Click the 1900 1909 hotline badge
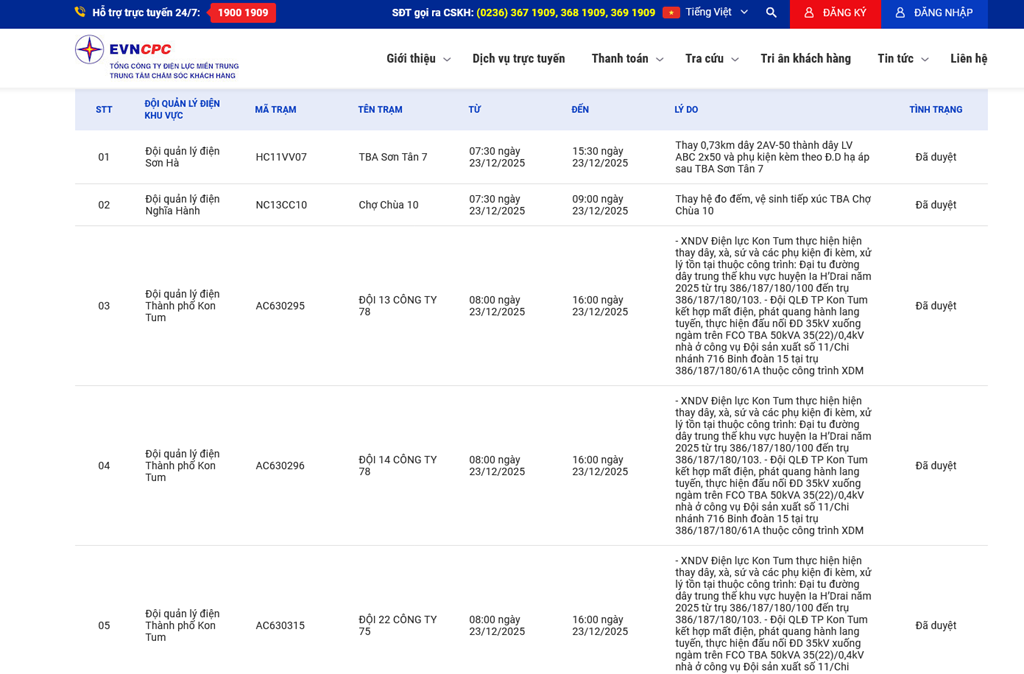This screenshot has width=1024, height=674. pos(243,13)
